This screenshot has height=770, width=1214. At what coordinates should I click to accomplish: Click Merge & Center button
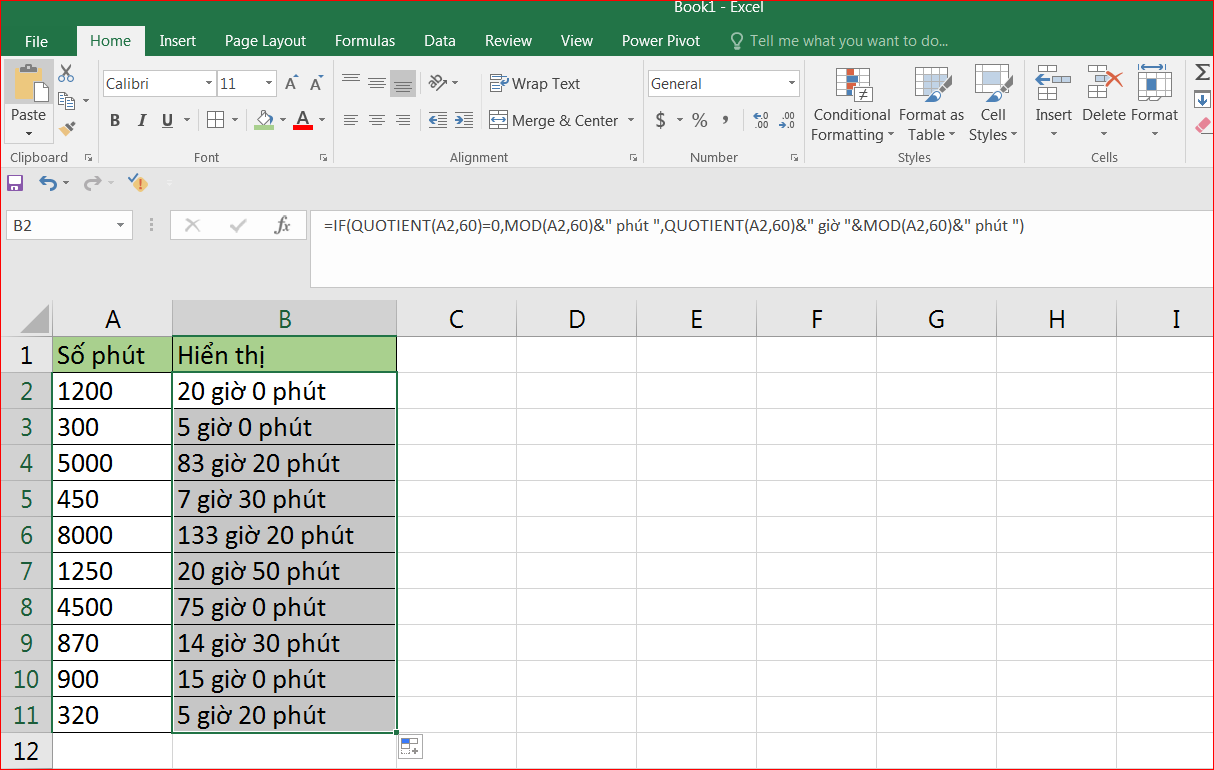coord(553,121)
